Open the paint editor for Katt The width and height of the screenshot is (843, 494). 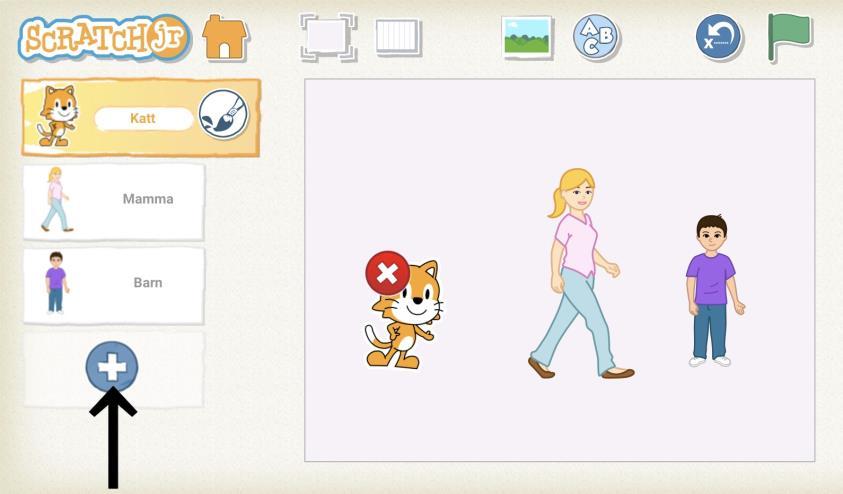(224, 114)
